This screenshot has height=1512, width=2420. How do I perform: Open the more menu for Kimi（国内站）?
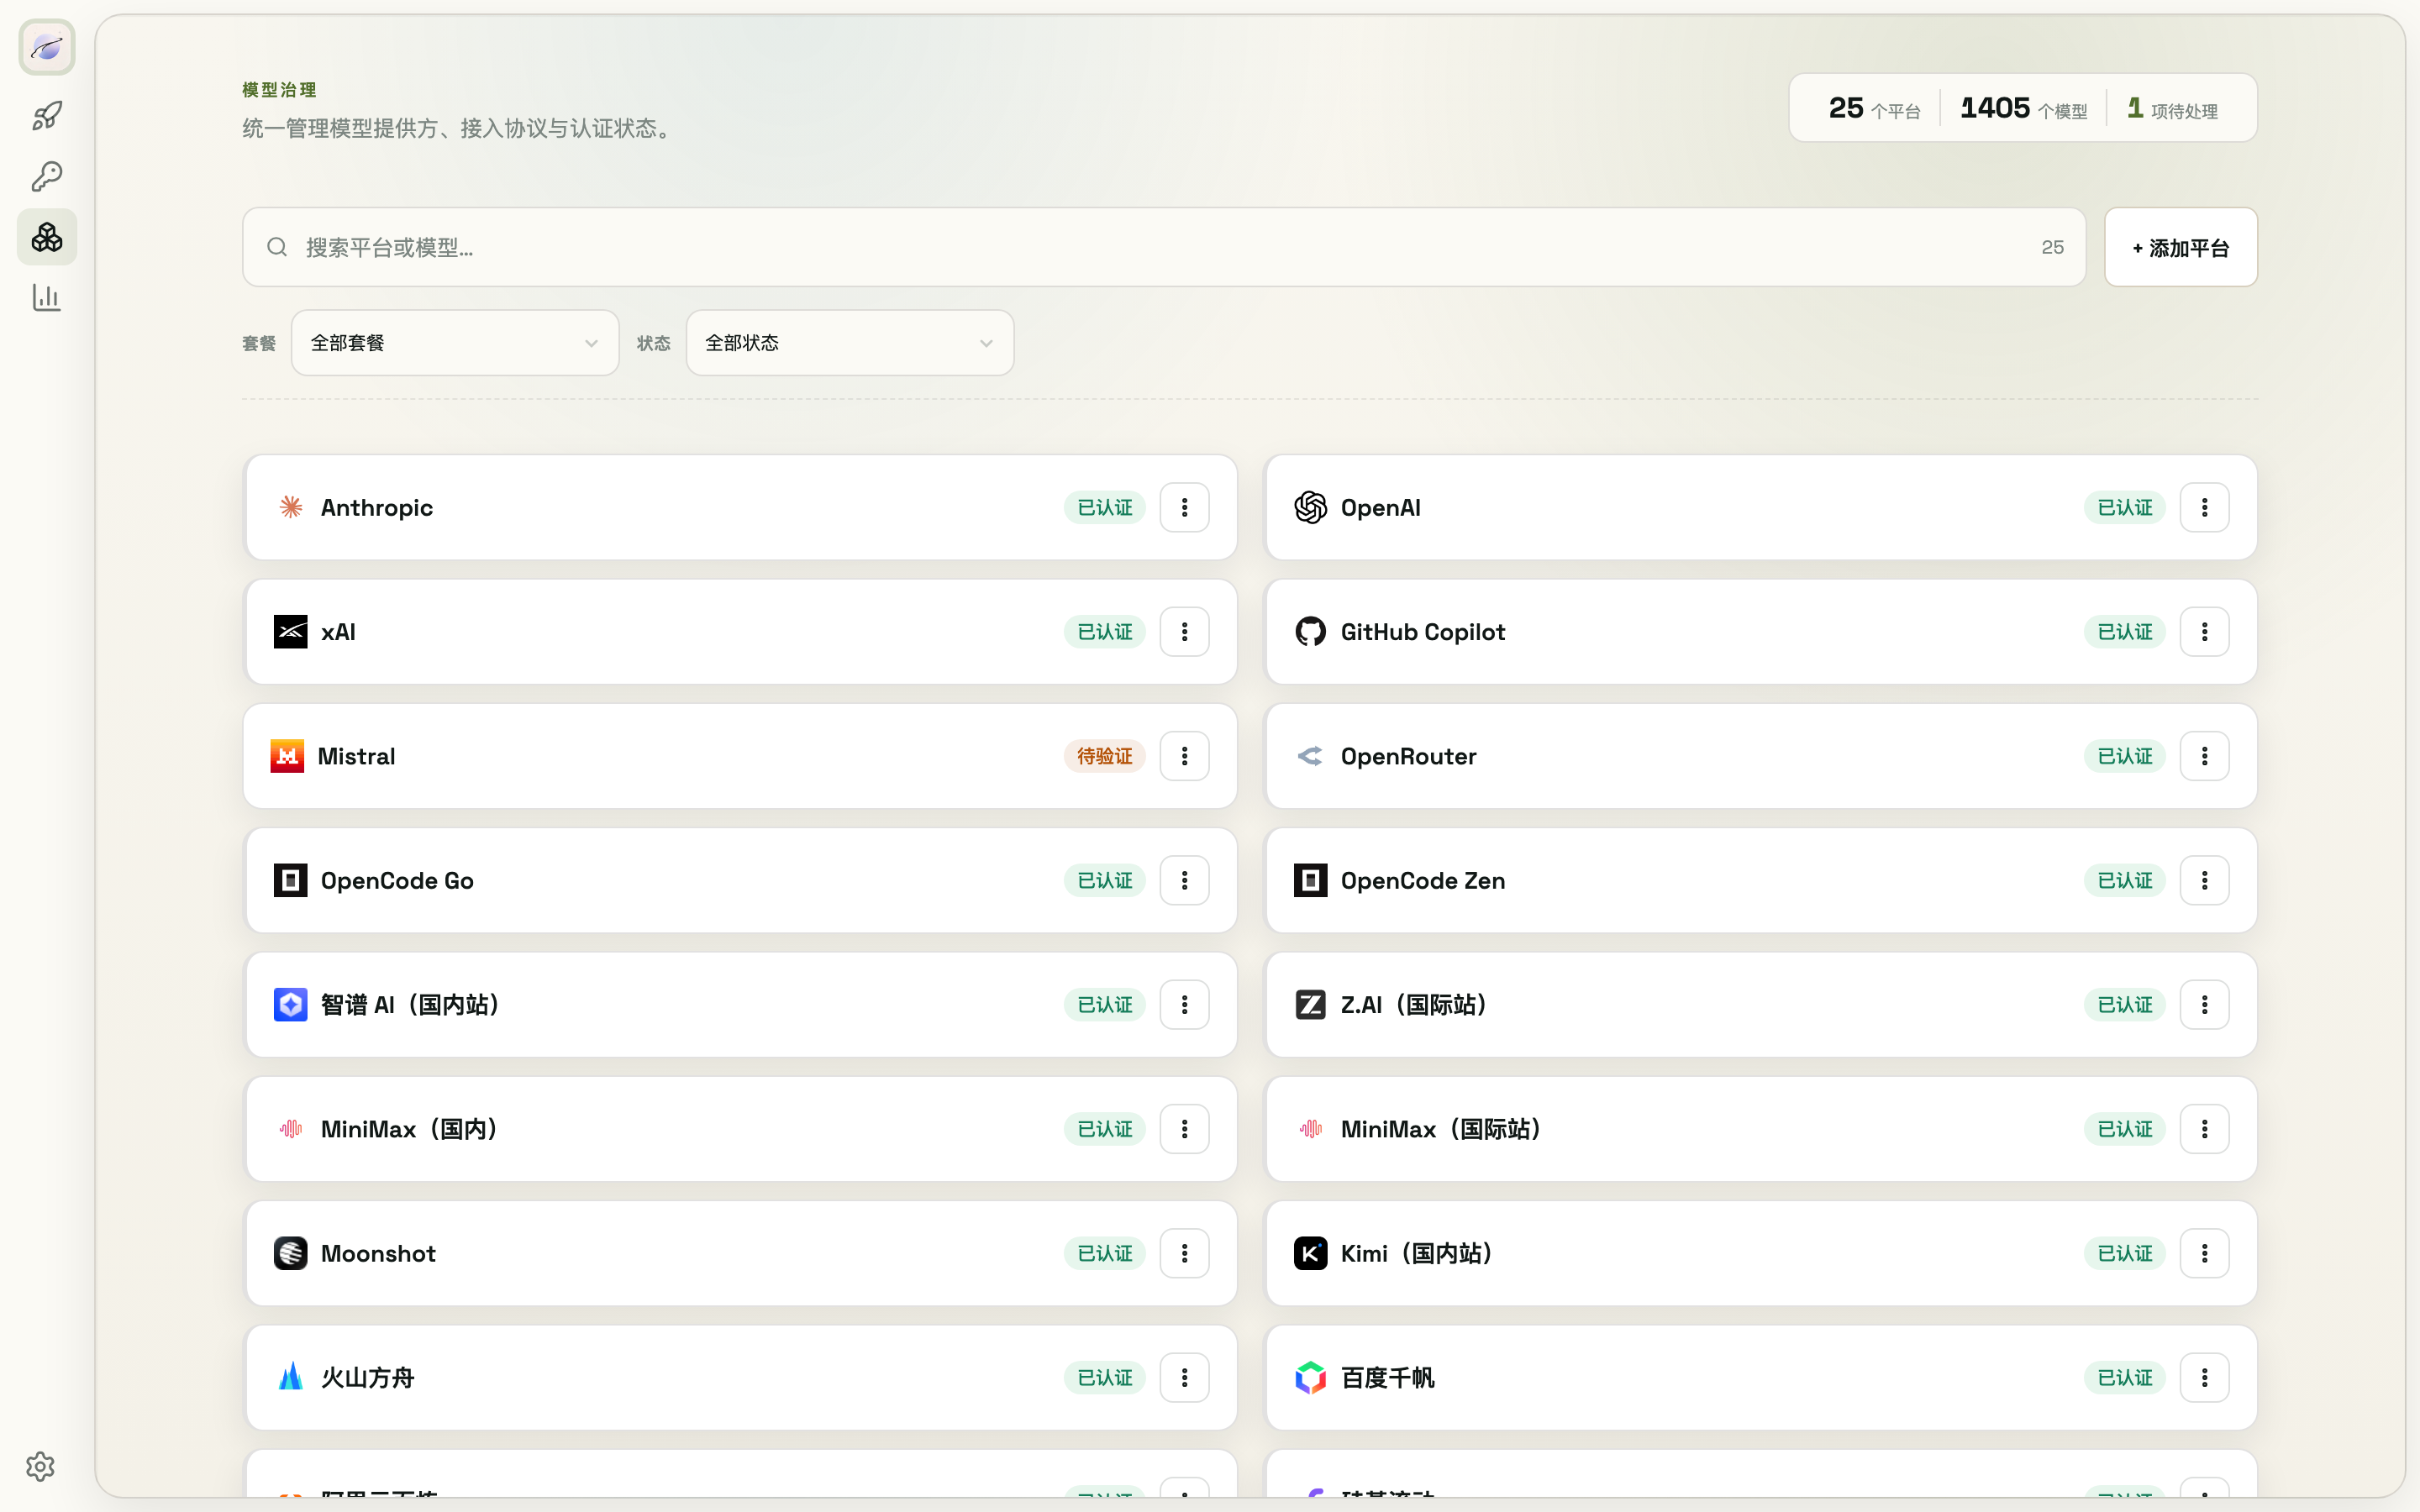(x=2204, y=1253)
